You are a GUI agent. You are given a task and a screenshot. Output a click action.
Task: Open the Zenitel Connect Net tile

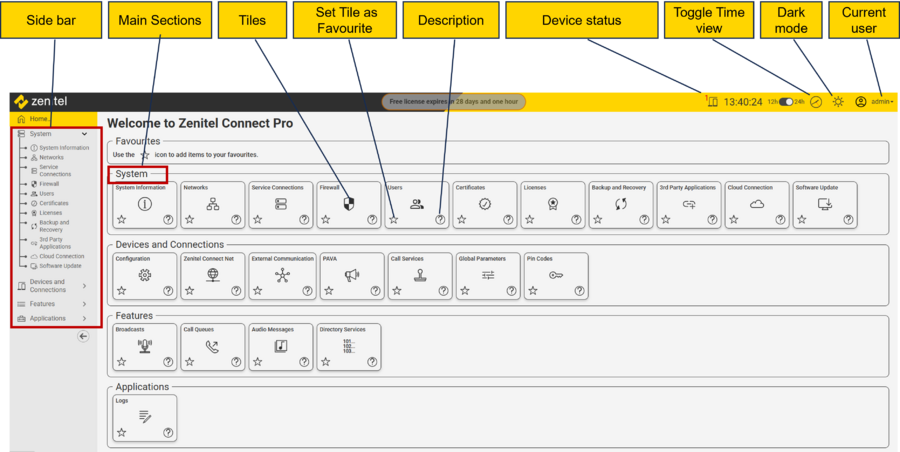pos(213,276)
